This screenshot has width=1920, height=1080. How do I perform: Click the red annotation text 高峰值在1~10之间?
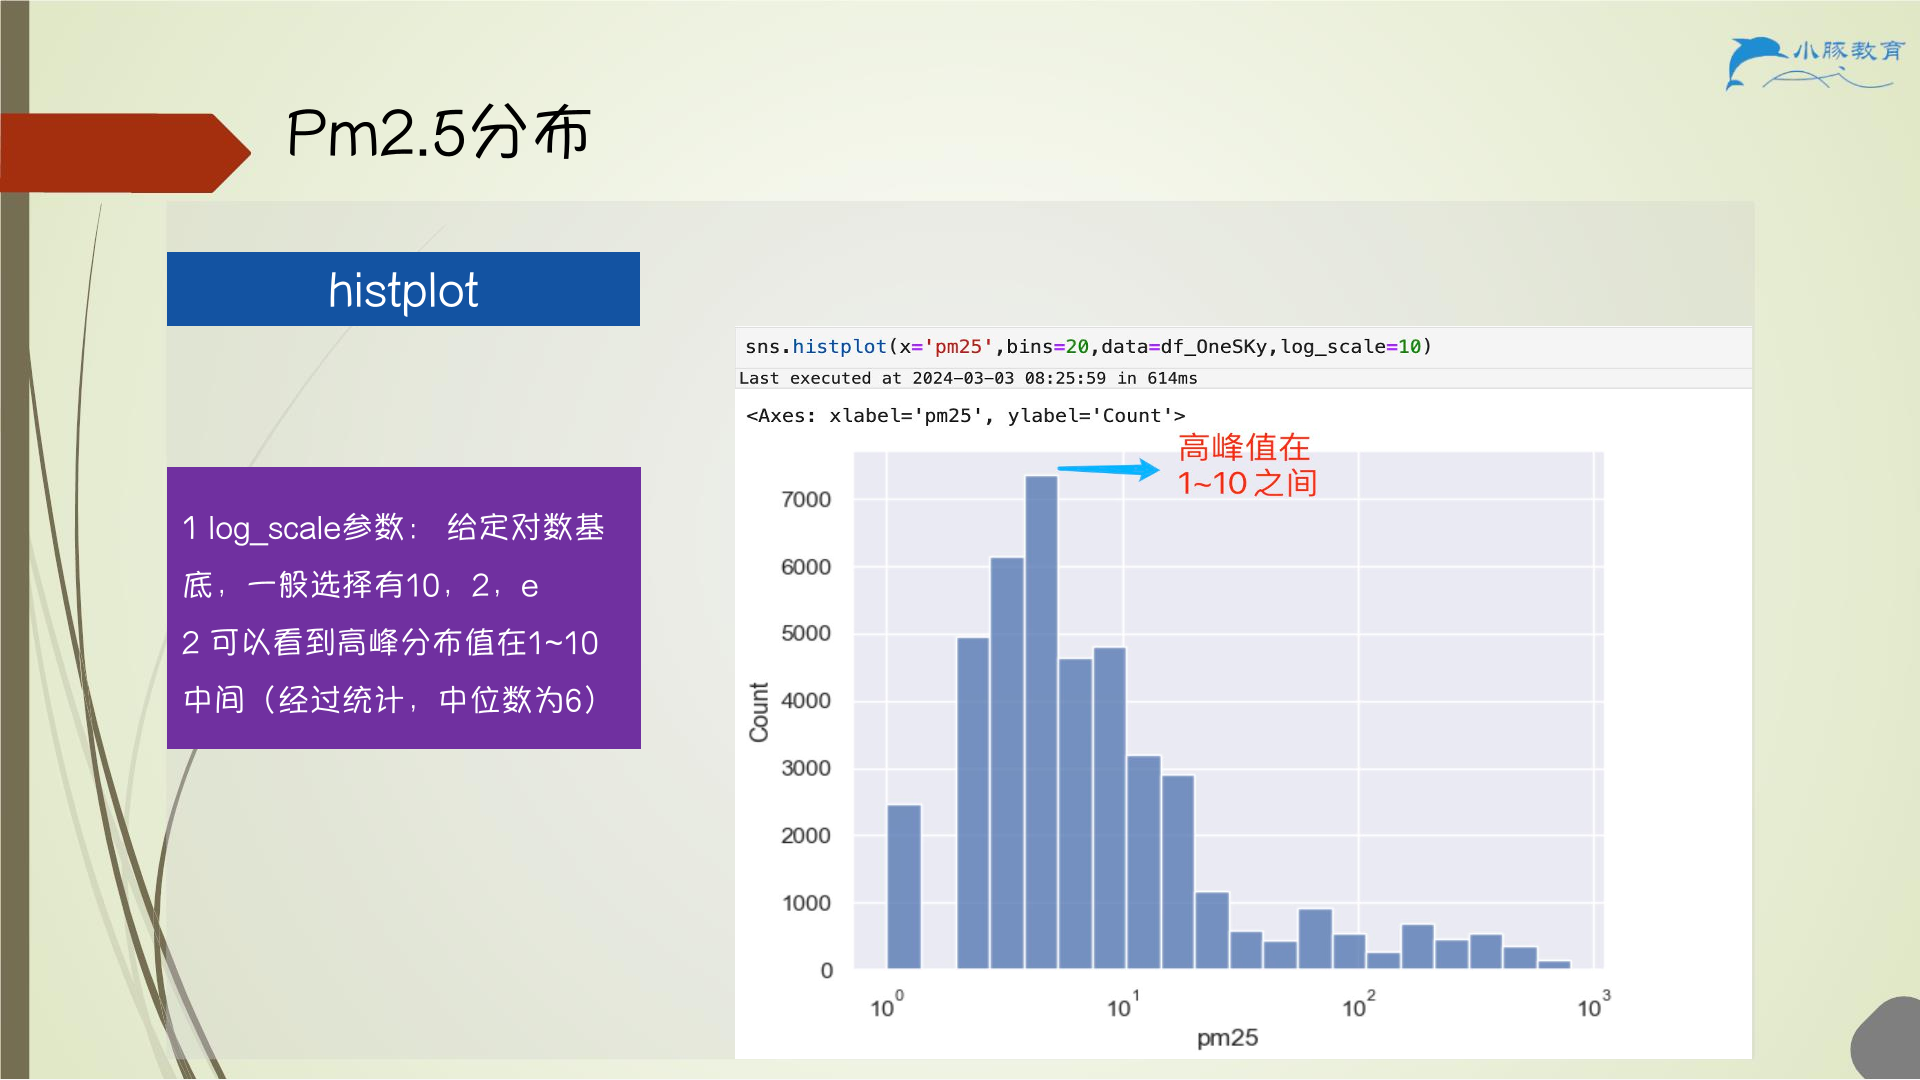[x=1247, y=466]
